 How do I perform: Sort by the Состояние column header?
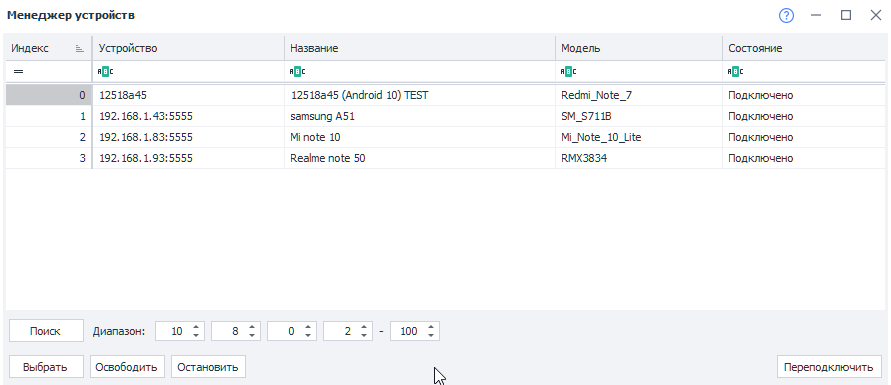click(803, 48)
